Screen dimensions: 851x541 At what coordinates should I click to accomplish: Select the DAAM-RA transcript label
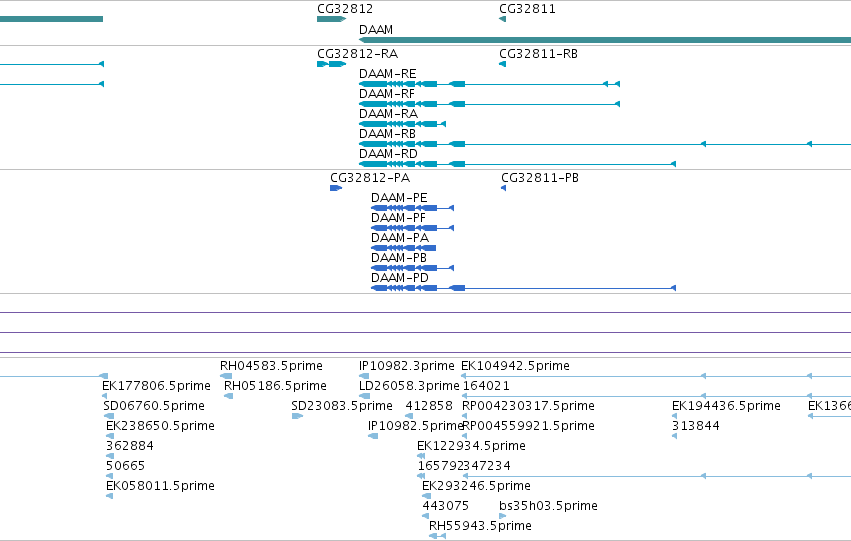coord(388,114)
